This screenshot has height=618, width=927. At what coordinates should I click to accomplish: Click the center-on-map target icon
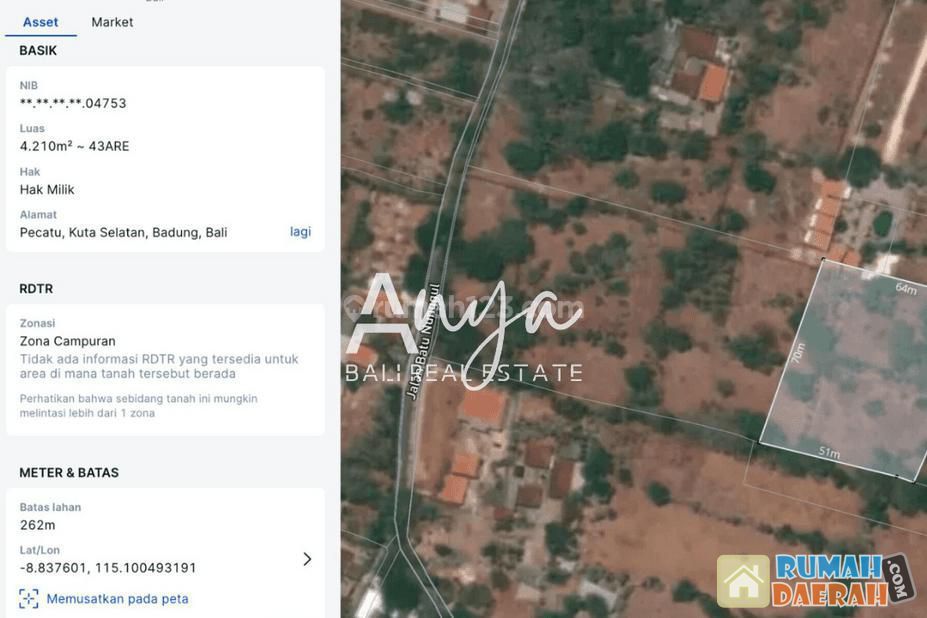29,599
